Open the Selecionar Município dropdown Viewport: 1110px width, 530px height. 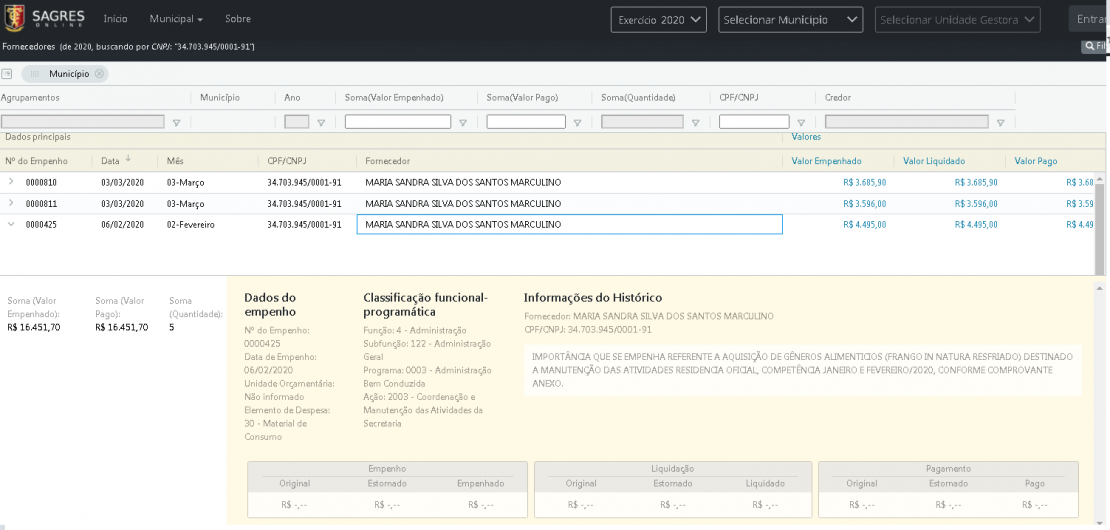coord(791,20)
